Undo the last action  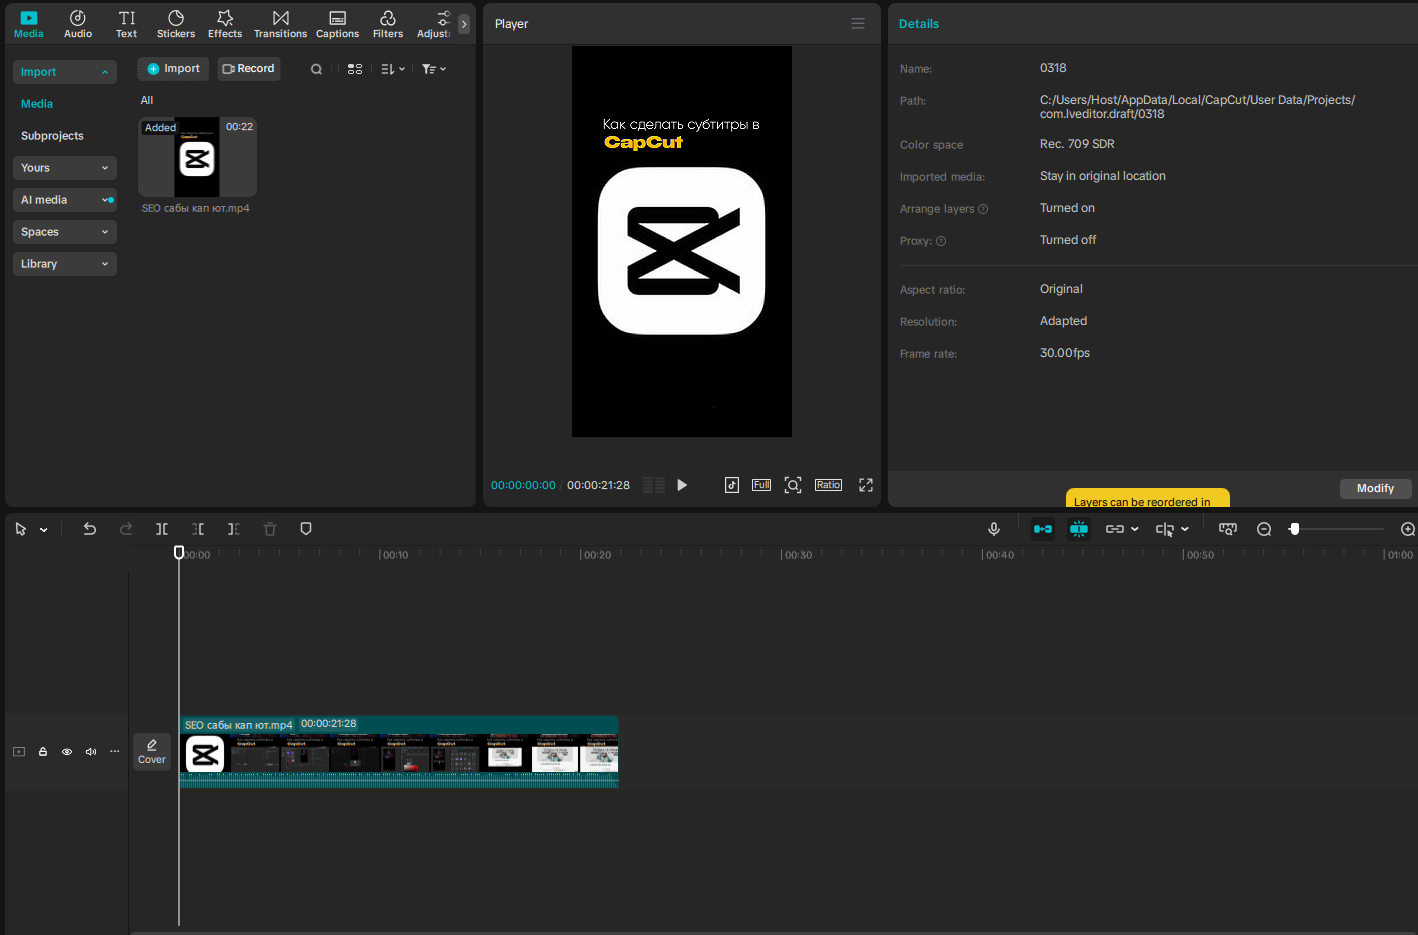coord(90,529)
